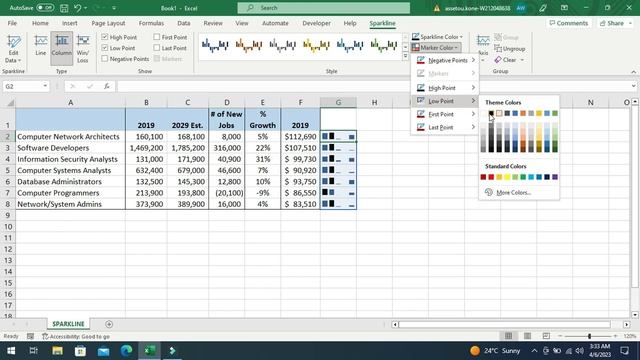Open the Sparkline Color dropdown
640x360 pixels.
437,37
